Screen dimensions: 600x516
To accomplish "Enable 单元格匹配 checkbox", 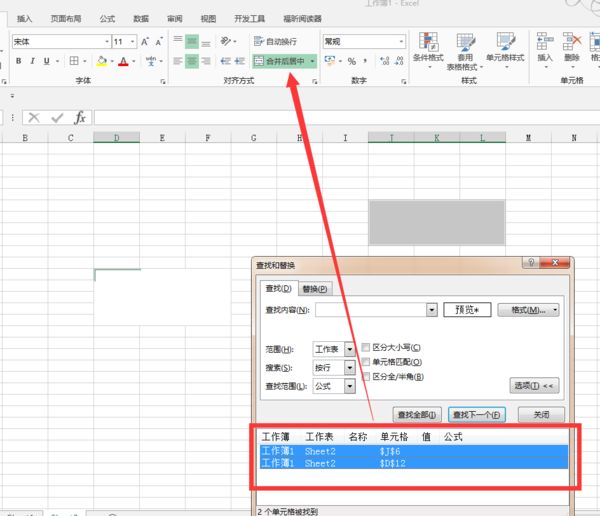I will [366, 362].
